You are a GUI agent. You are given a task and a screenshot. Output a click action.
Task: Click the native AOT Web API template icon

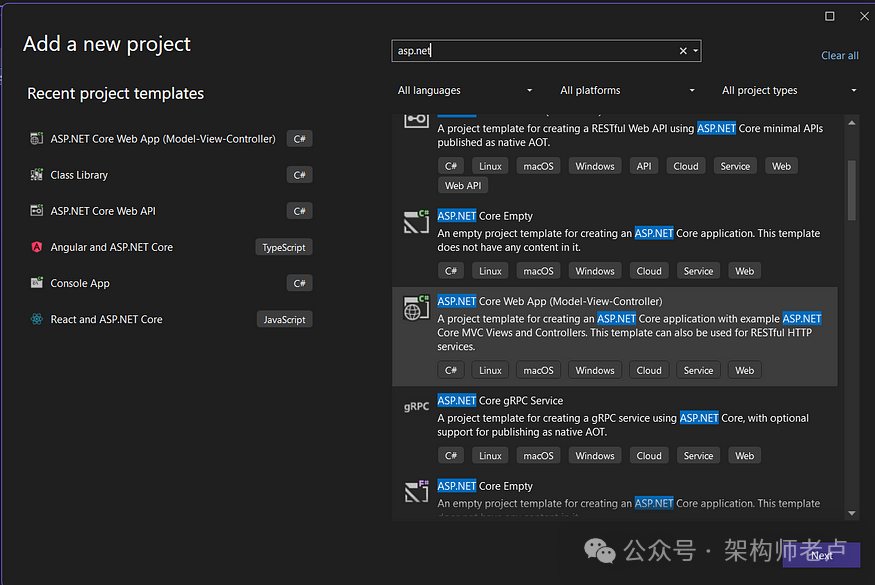[x=416, y=120]
